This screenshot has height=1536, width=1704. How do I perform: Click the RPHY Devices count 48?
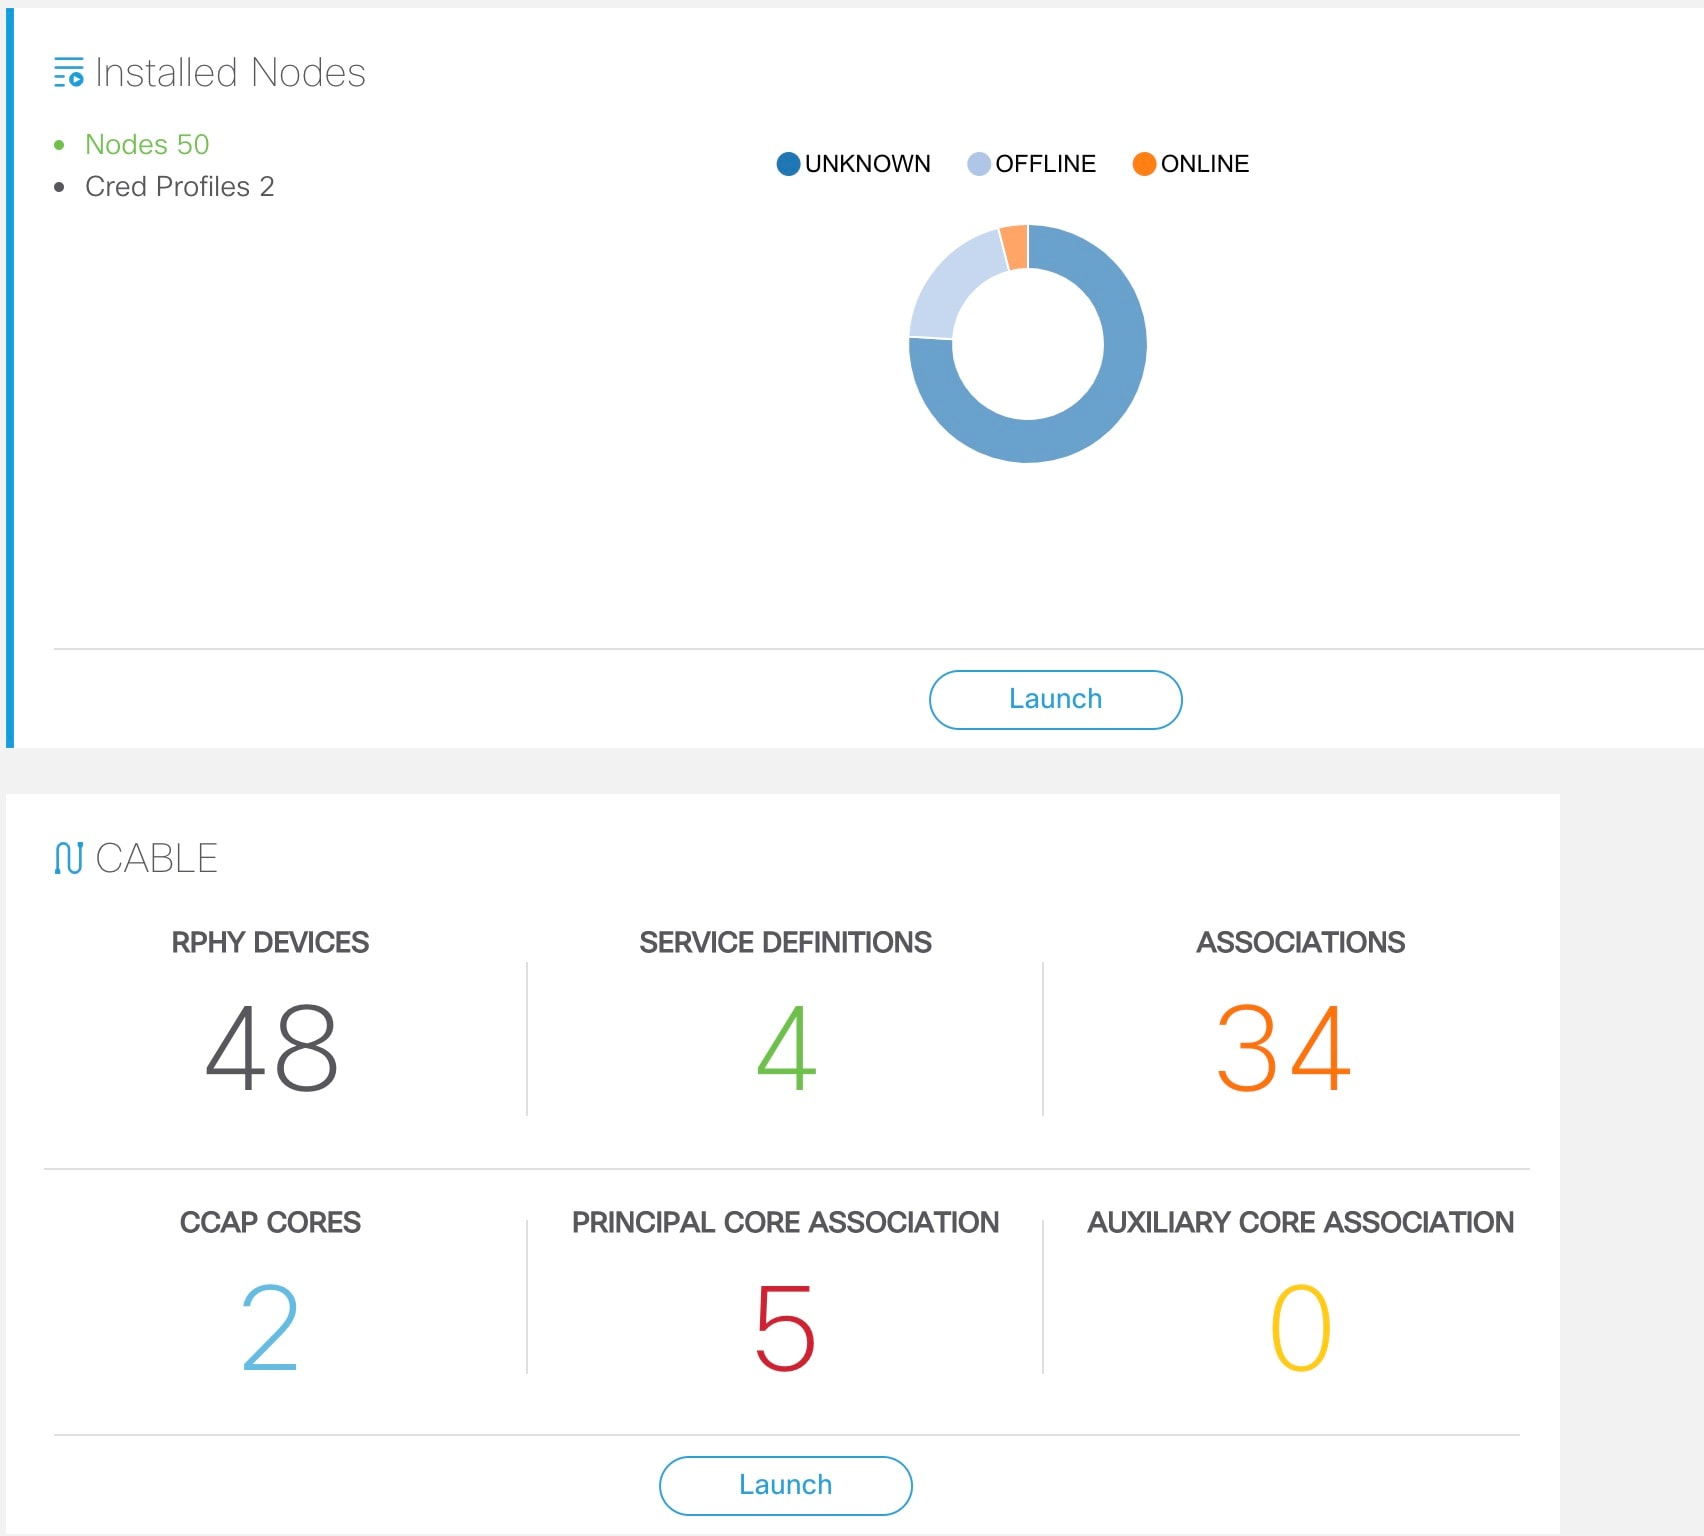pyautogui.click(x=271, y=1048)
